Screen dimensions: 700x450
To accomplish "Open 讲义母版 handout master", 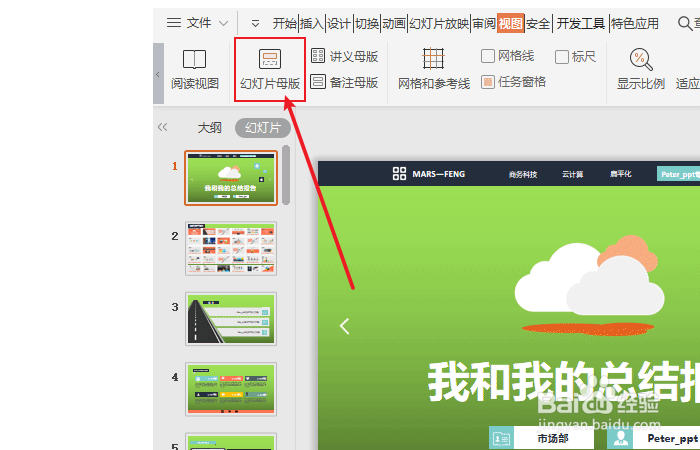I will point(344,56).
